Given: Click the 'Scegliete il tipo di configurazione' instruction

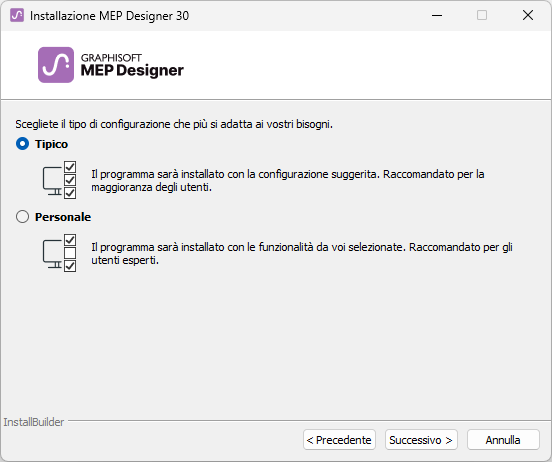Looking at the screenshot, I should 174,124.
